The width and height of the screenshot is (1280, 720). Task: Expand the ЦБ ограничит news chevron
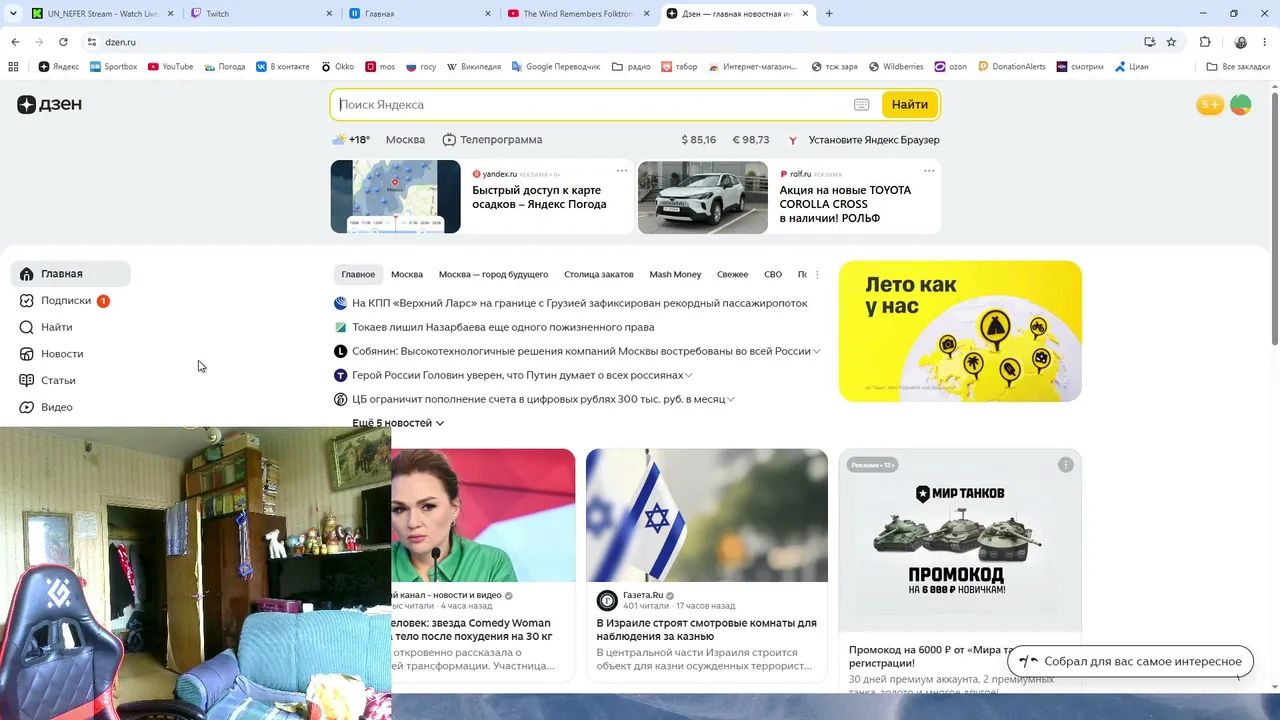731,400
